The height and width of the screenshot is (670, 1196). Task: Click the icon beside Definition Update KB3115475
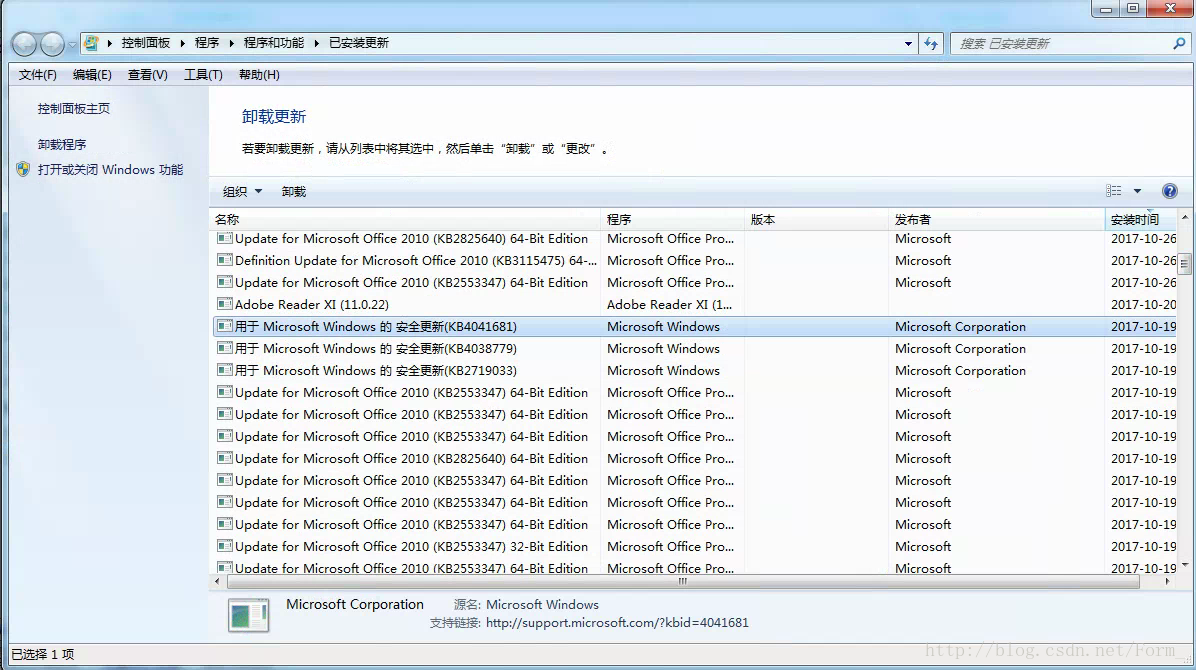(224, 260)
